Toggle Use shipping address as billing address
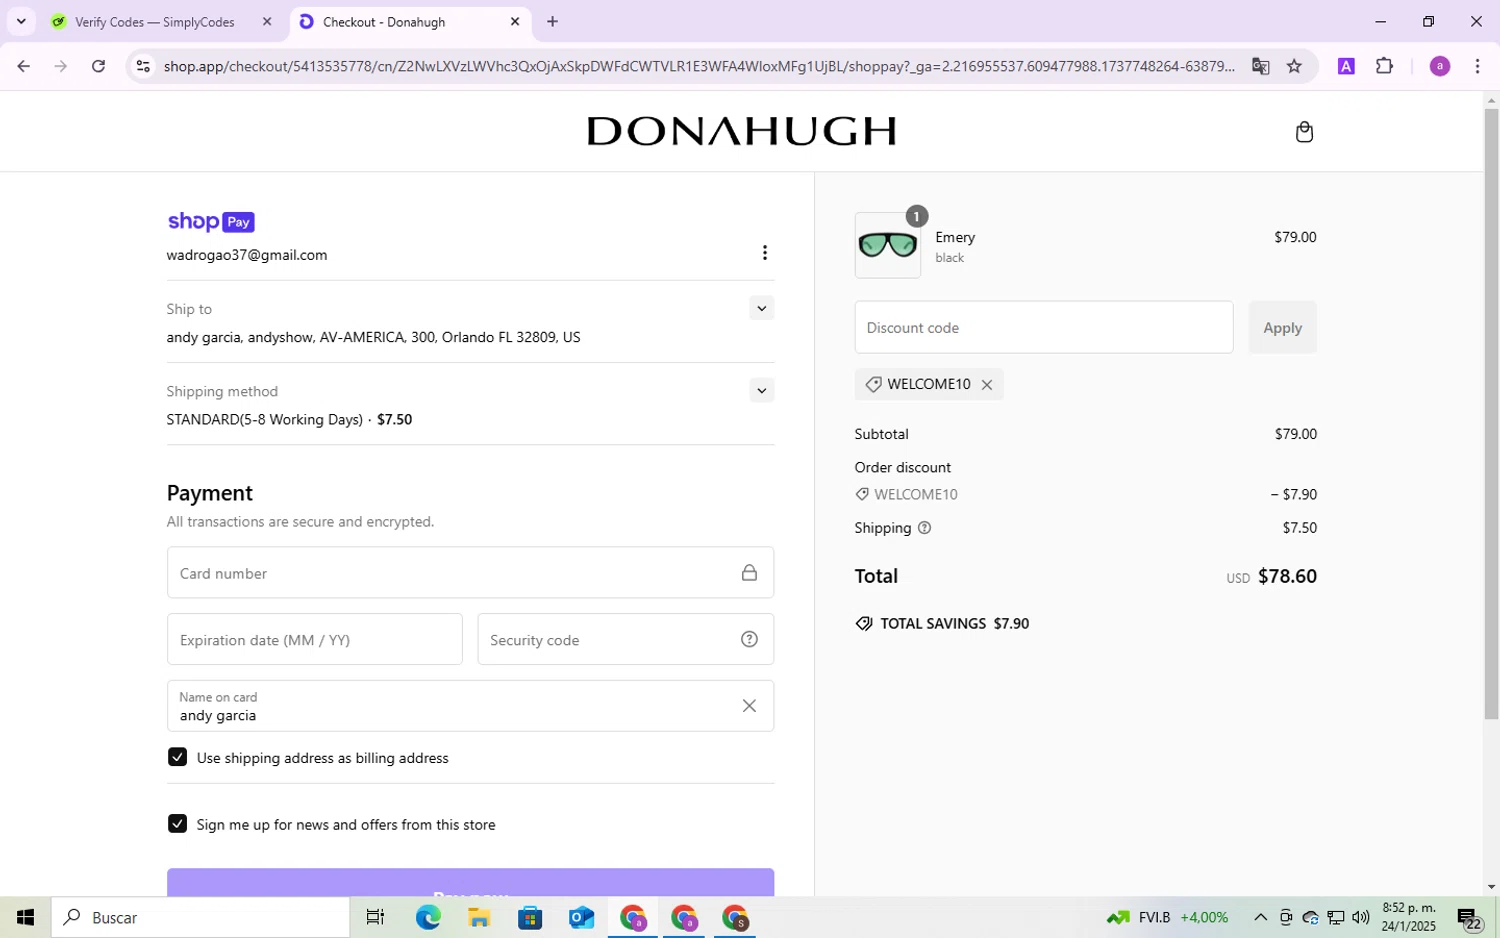This screenshot has width=1500, height=938. click(x=178, y=758)
